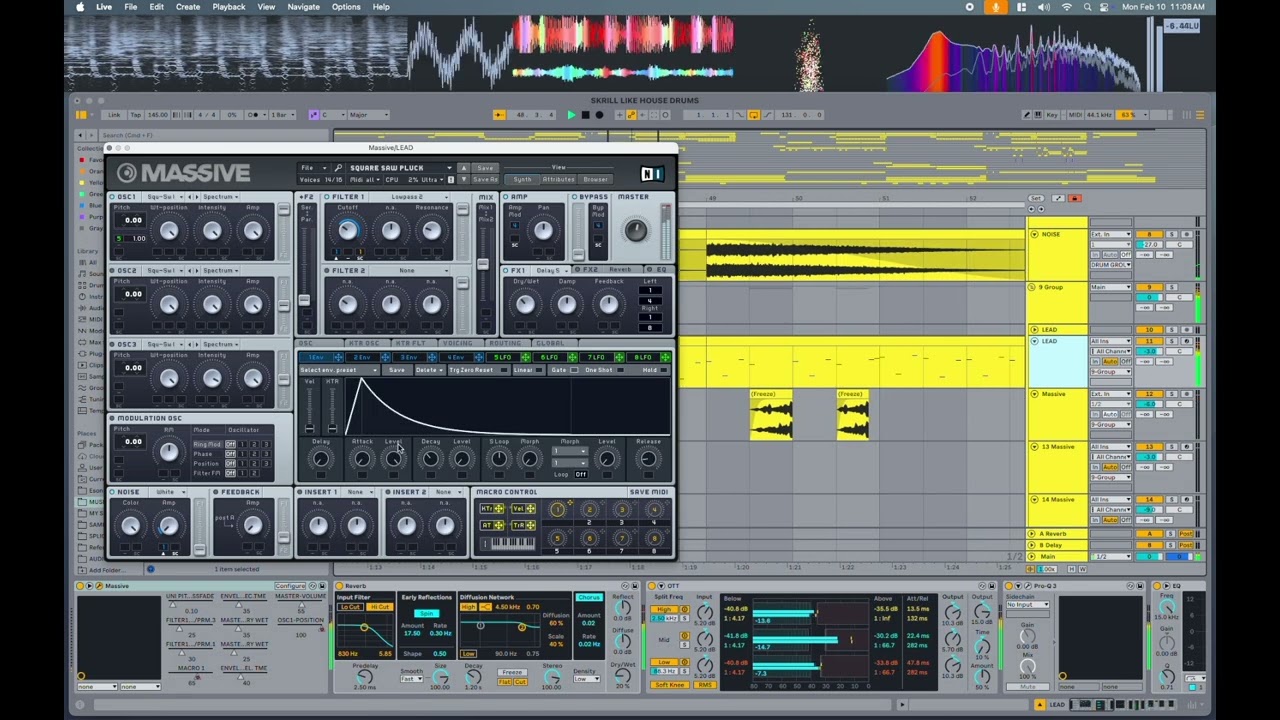Click the 2 Env drag-handle cross icon
This screenshot has height=720, width=1280.
click(x=387, y=357)
